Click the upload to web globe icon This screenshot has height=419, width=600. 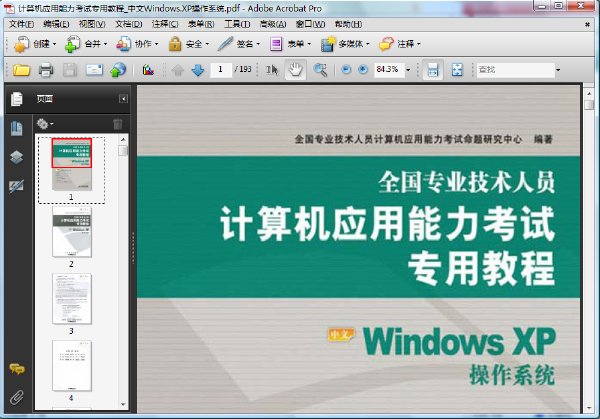pos(118,70)
